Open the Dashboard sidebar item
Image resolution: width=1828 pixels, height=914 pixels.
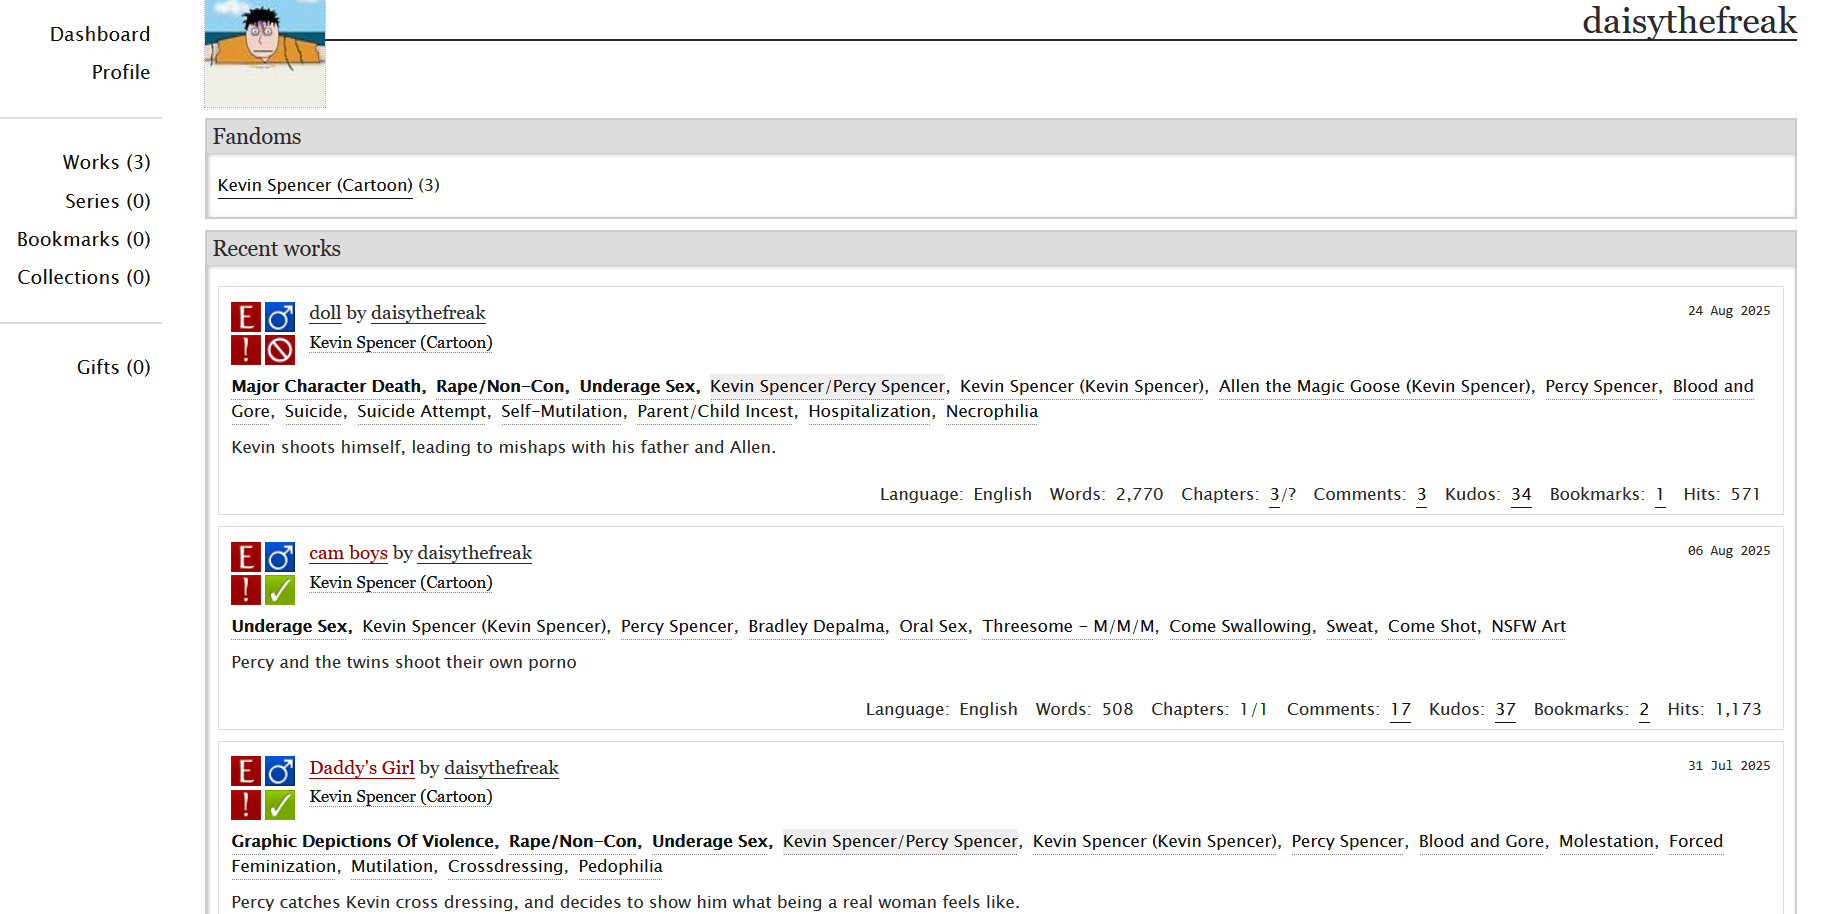(100, 34)
